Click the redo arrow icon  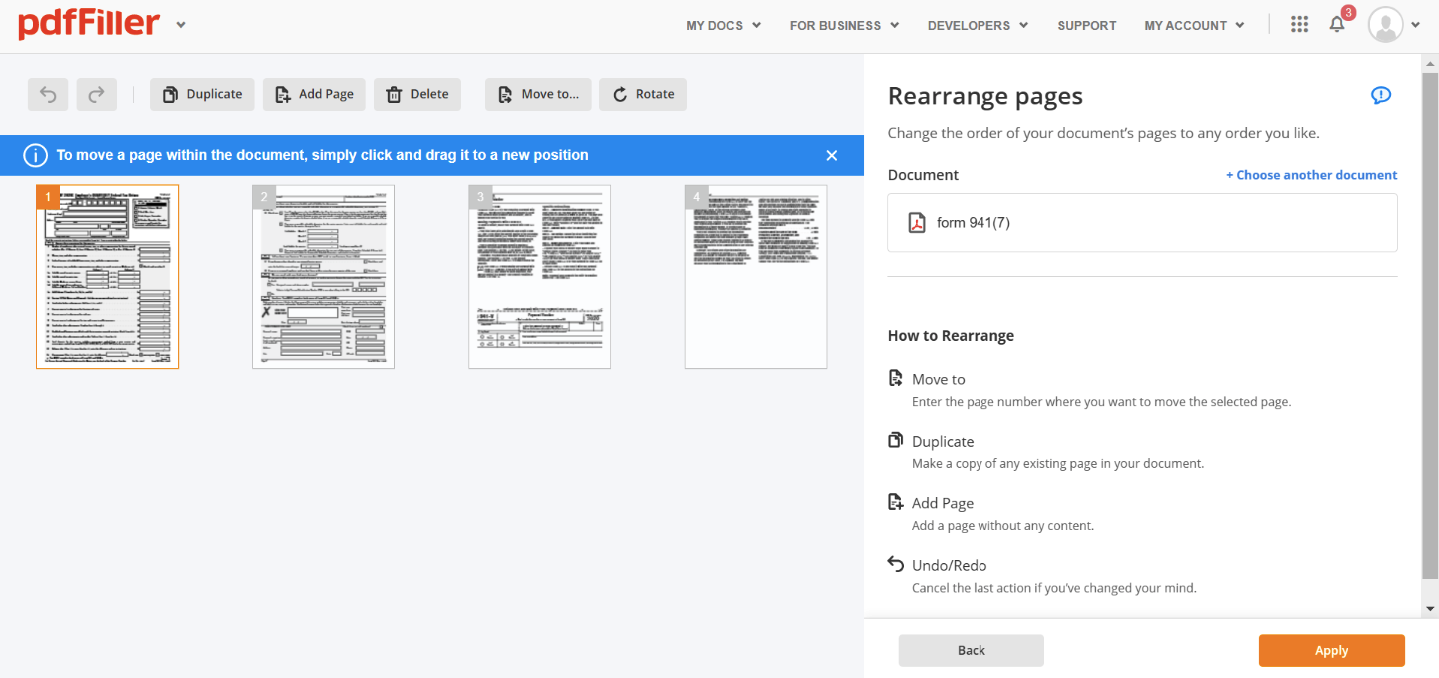[97, 94]
